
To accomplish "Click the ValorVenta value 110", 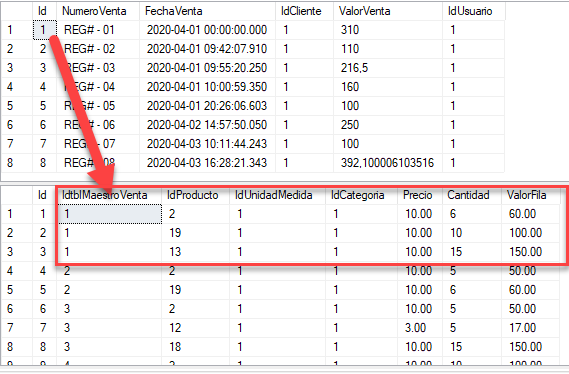I will [388, 49].
